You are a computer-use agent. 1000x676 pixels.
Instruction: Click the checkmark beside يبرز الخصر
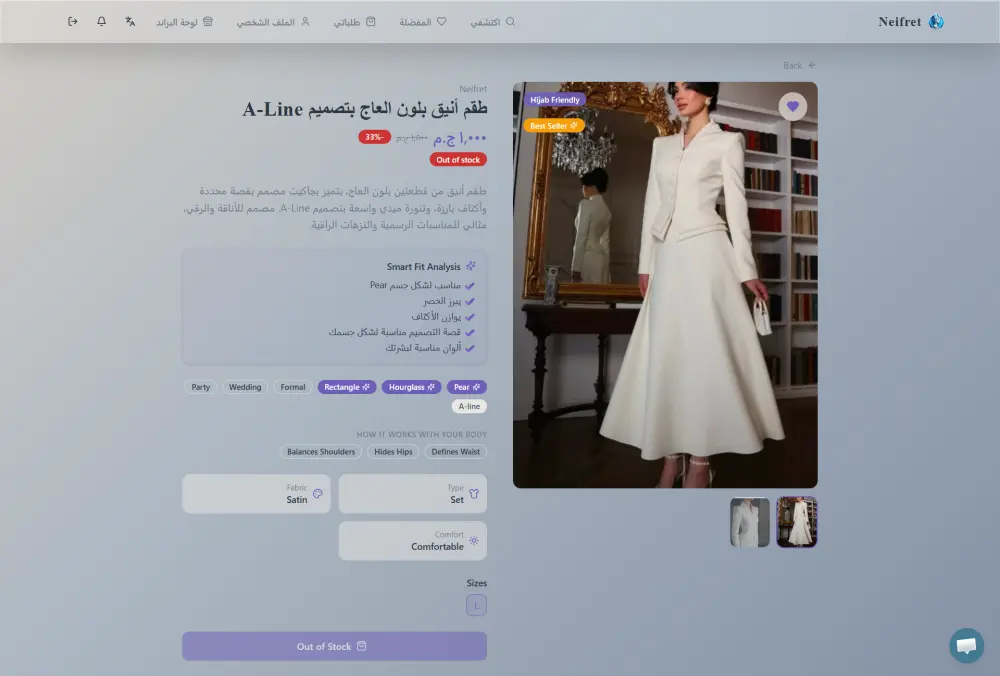470,301
